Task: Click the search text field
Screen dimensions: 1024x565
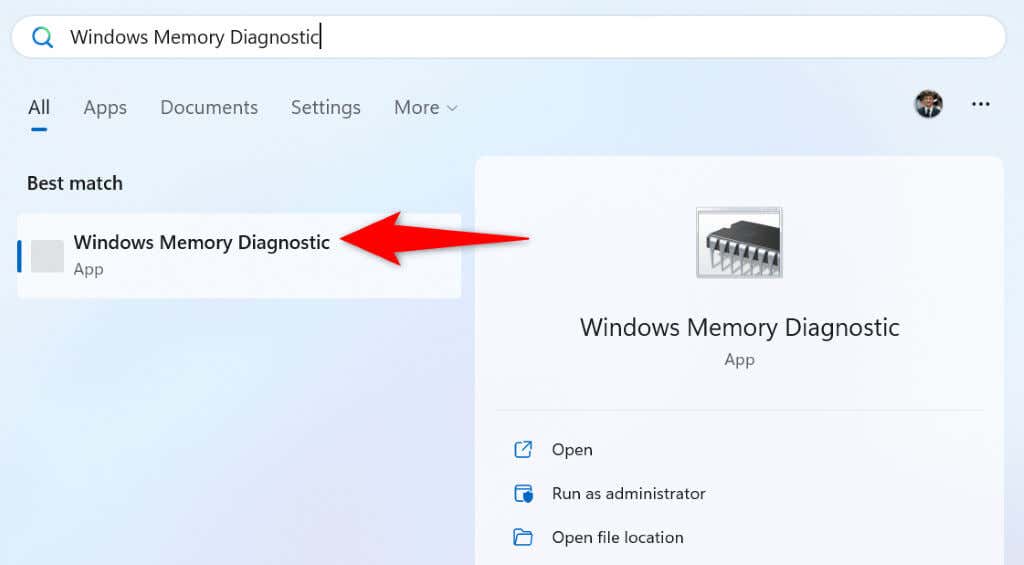Action: pyautogui.click(x=509, y=37)
